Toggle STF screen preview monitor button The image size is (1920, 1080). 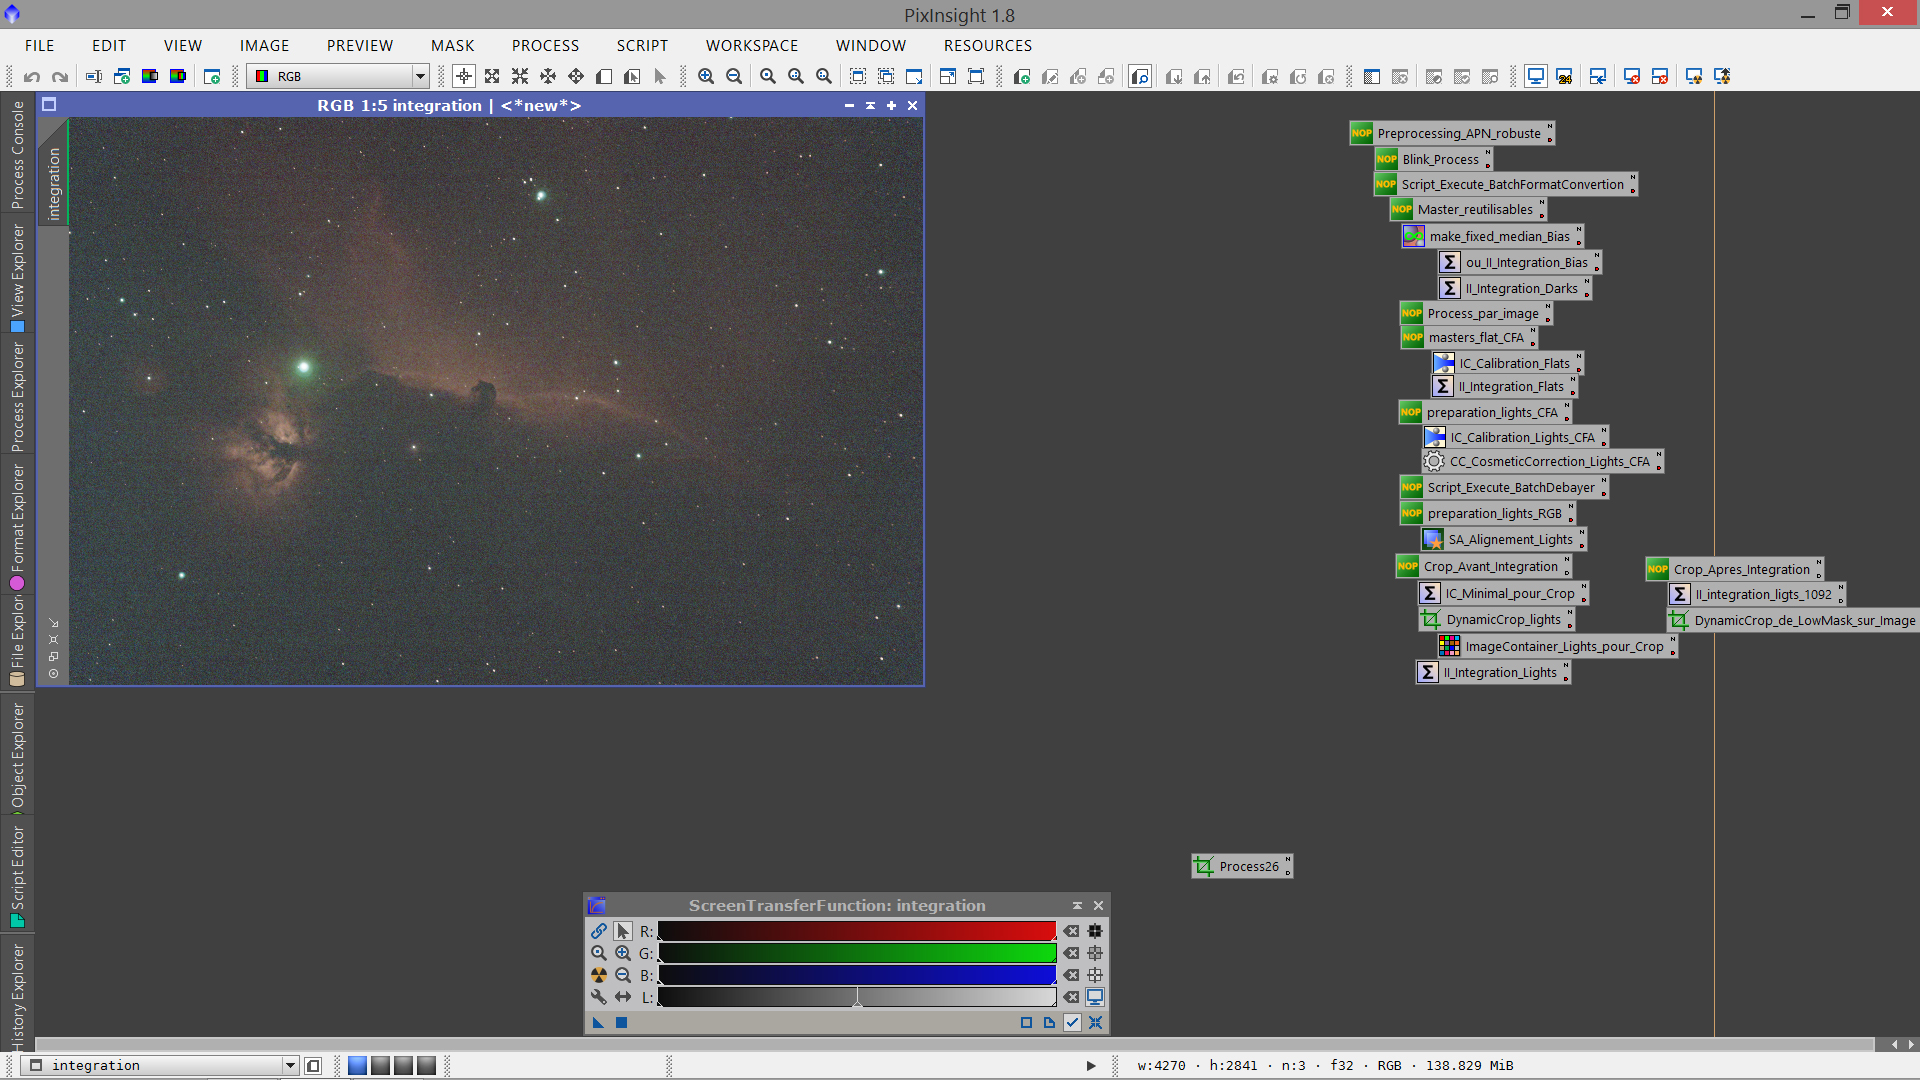[1095, 997]
